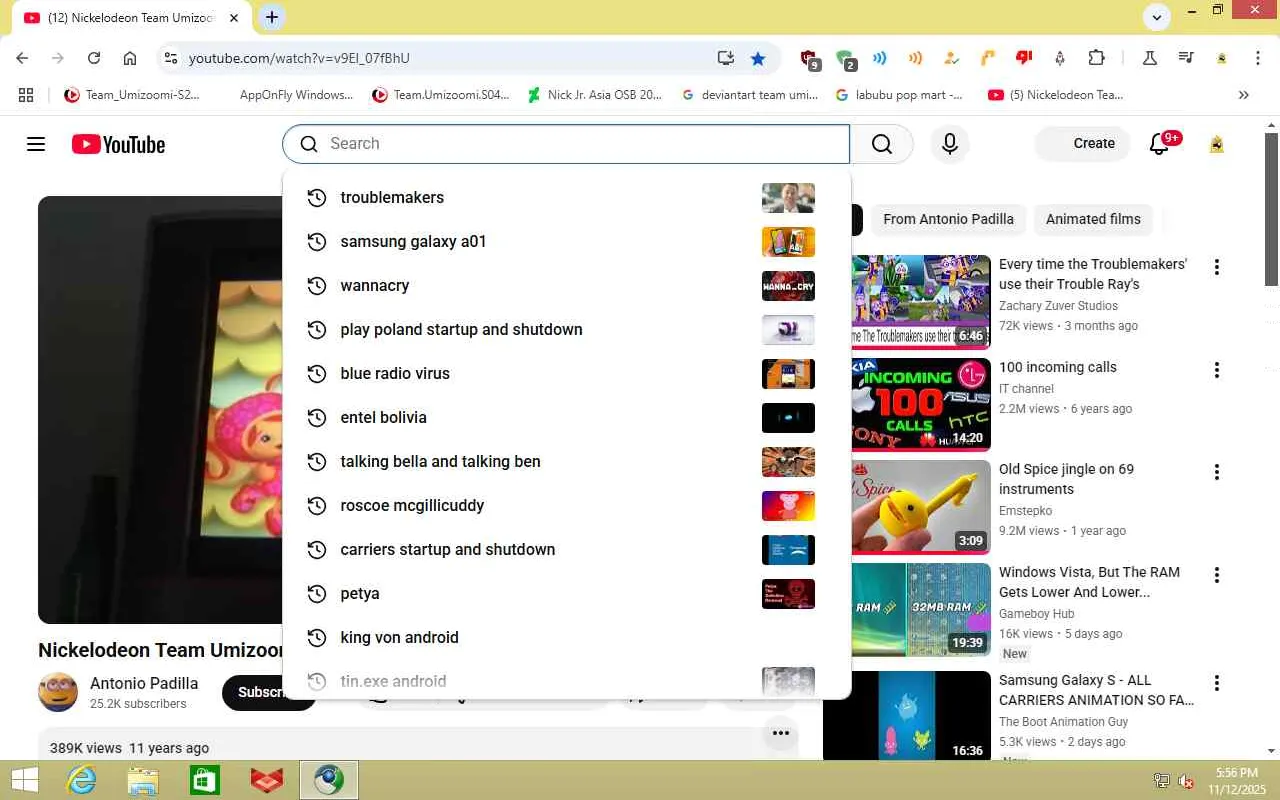Viewport: 1280px width, 800px height.
Task: Choose 'king von android' search suggestion
Action: coord(567,638)
